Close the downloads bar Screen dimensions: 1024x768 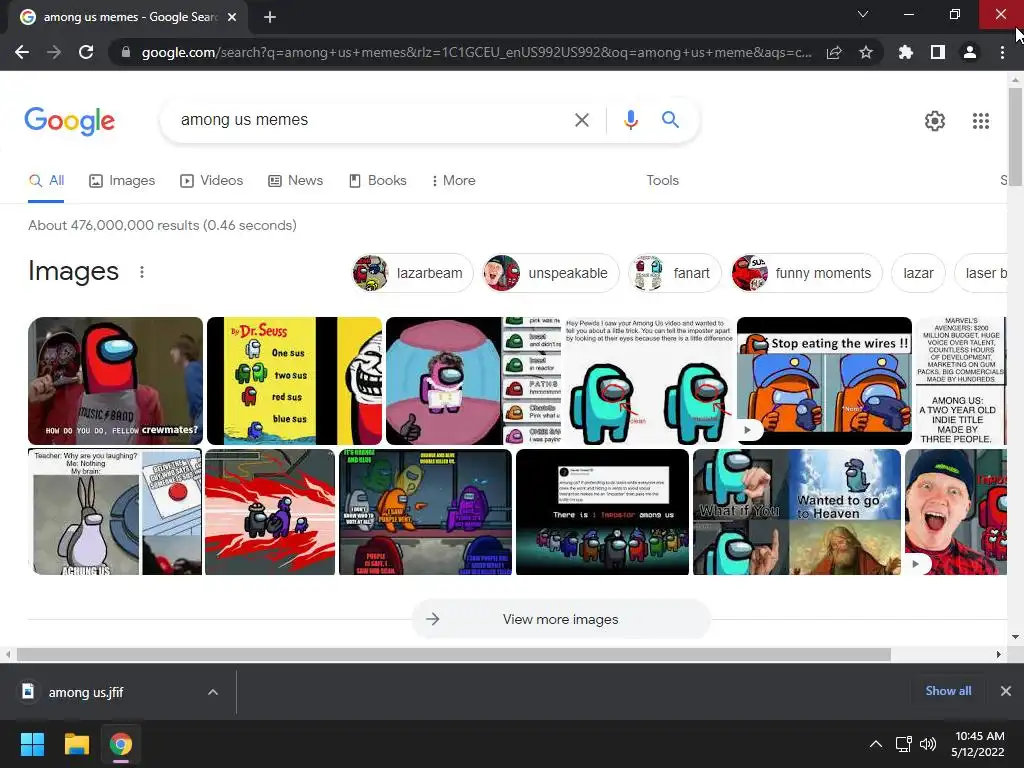point(1006,691)
